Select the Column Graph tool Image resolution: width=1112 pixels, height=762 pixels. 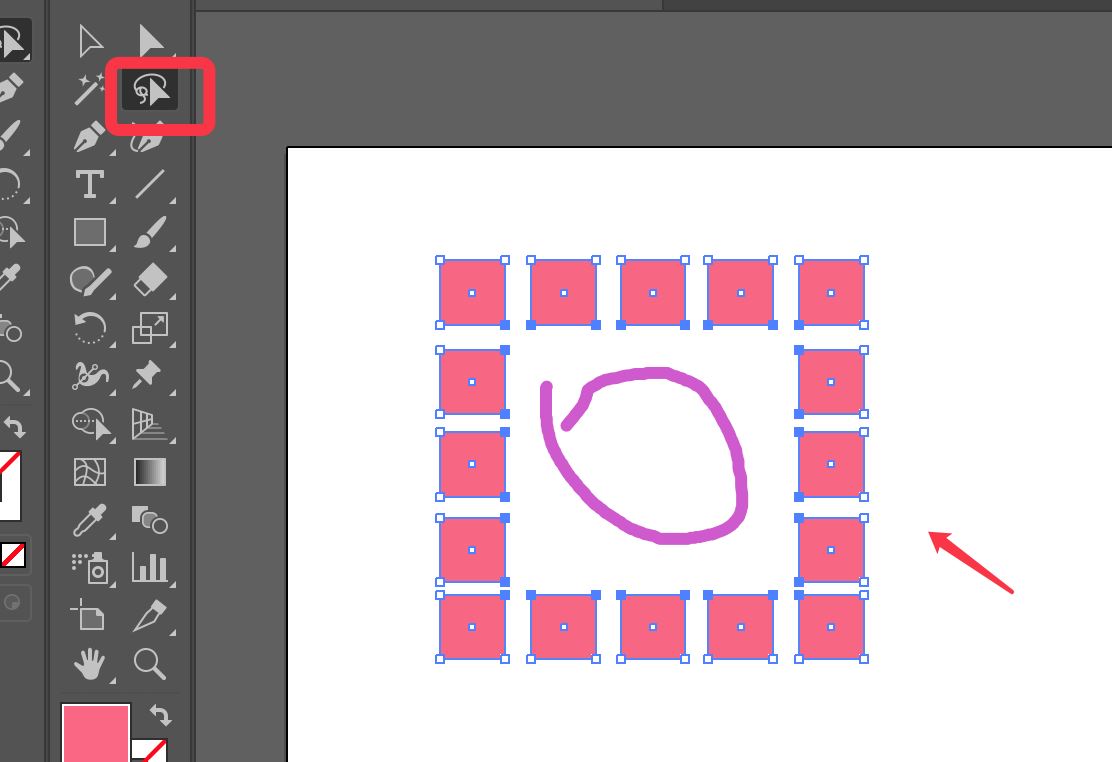pos(150,567)
